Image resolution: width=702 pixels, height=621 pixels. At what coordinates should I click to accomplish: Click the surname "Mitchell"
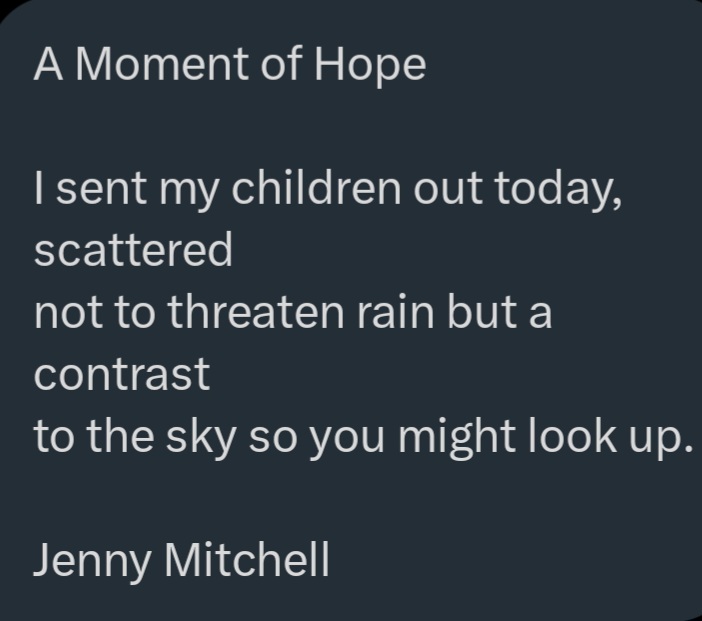click(x=247, y=560)
